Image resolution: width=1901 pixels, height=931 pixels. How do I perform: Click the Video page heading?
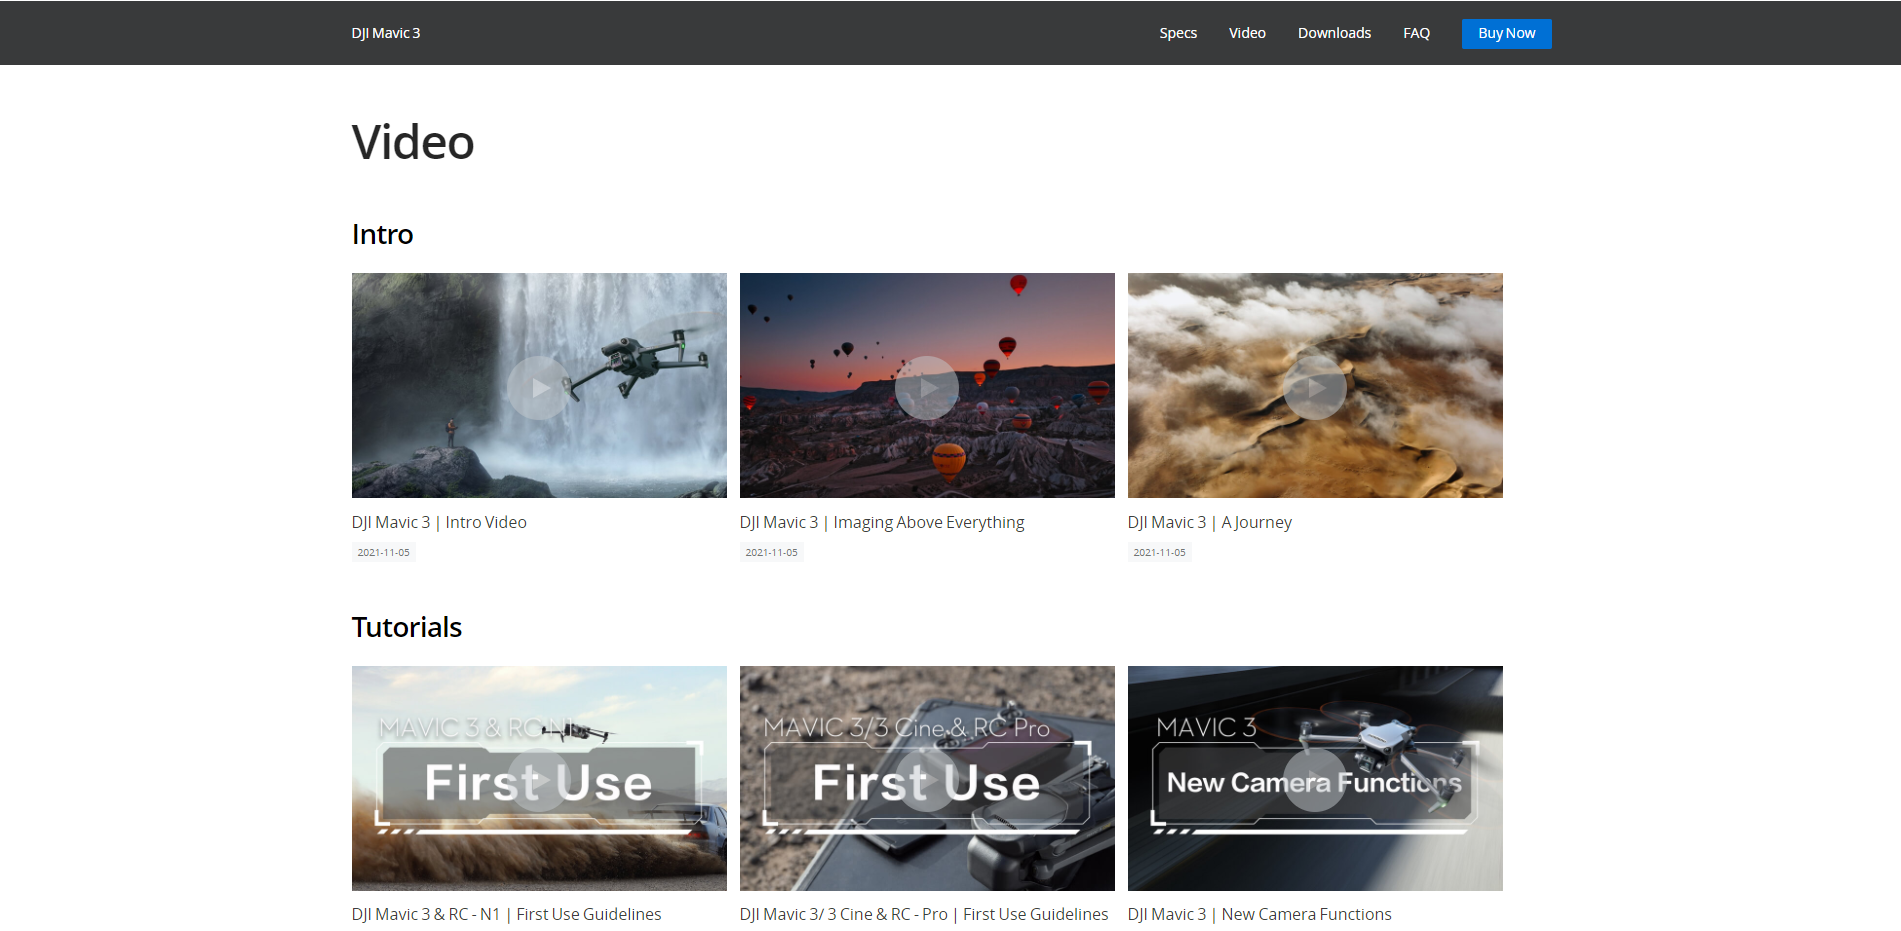413,142
